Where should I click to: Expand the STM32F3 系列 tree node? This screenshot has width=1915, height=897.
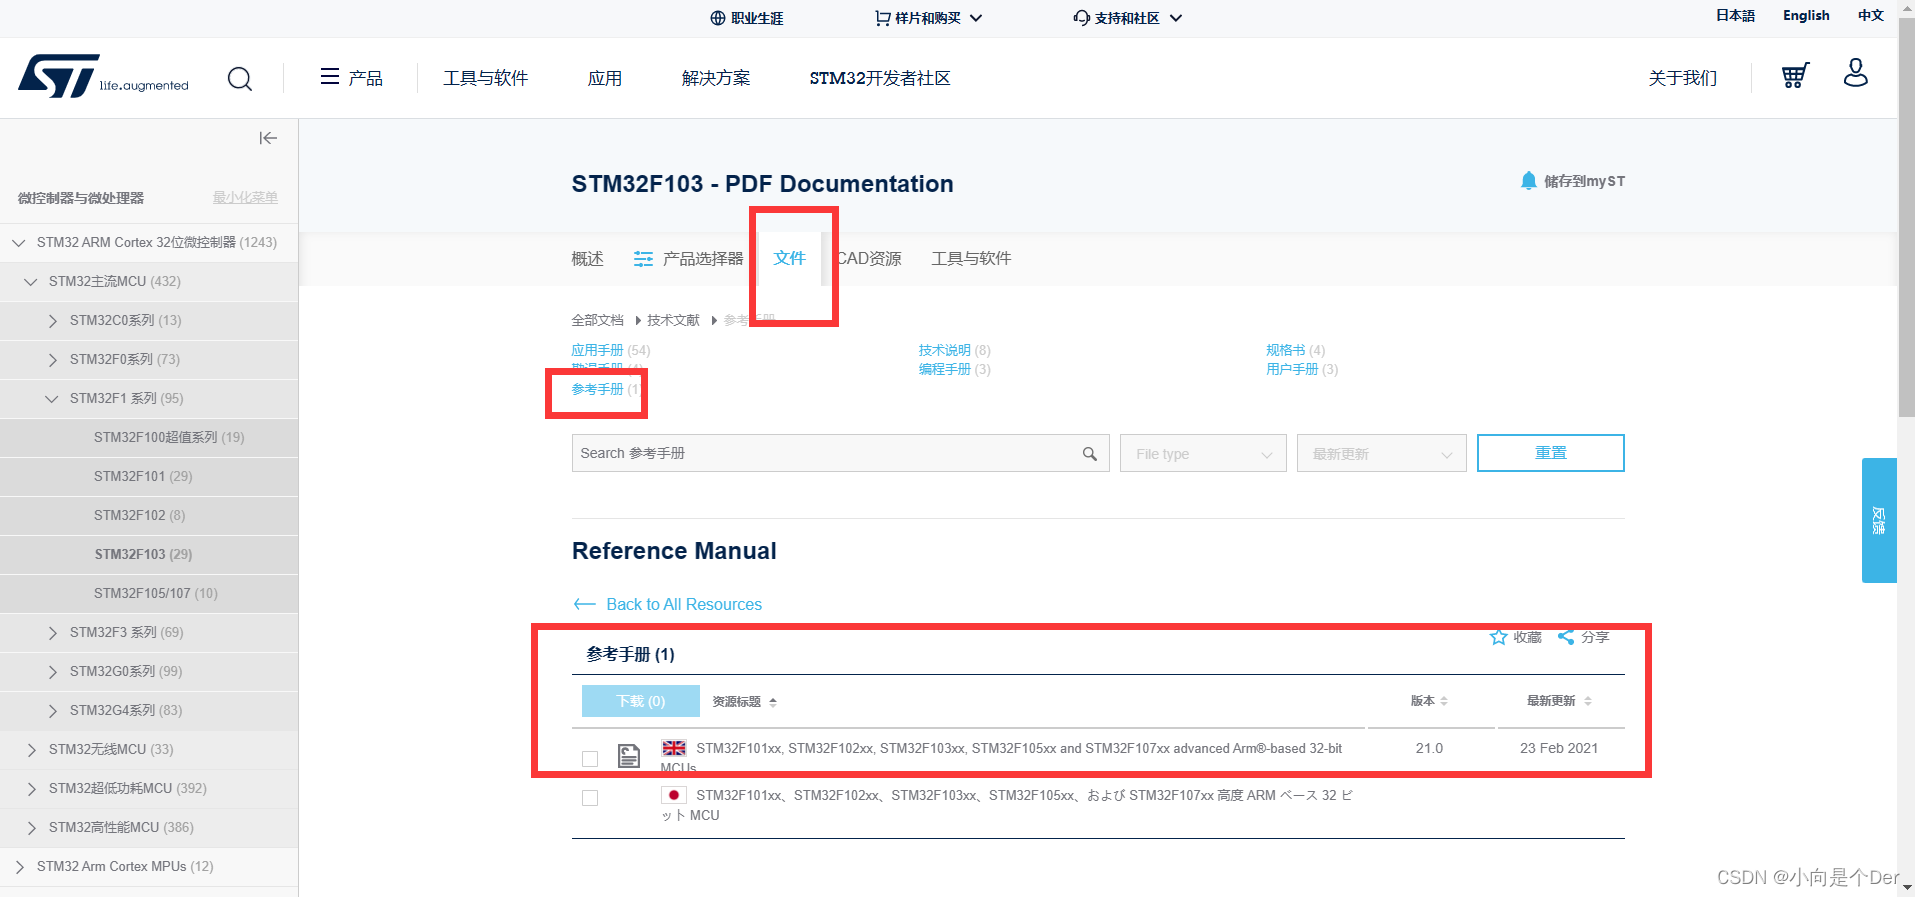pyautogui.click(x=53, y=632)
